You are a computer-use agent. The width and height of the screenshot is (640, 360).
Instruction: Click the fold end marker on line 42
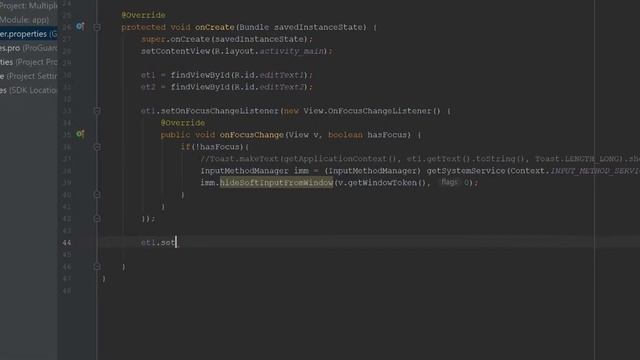[x=97, y=219]
